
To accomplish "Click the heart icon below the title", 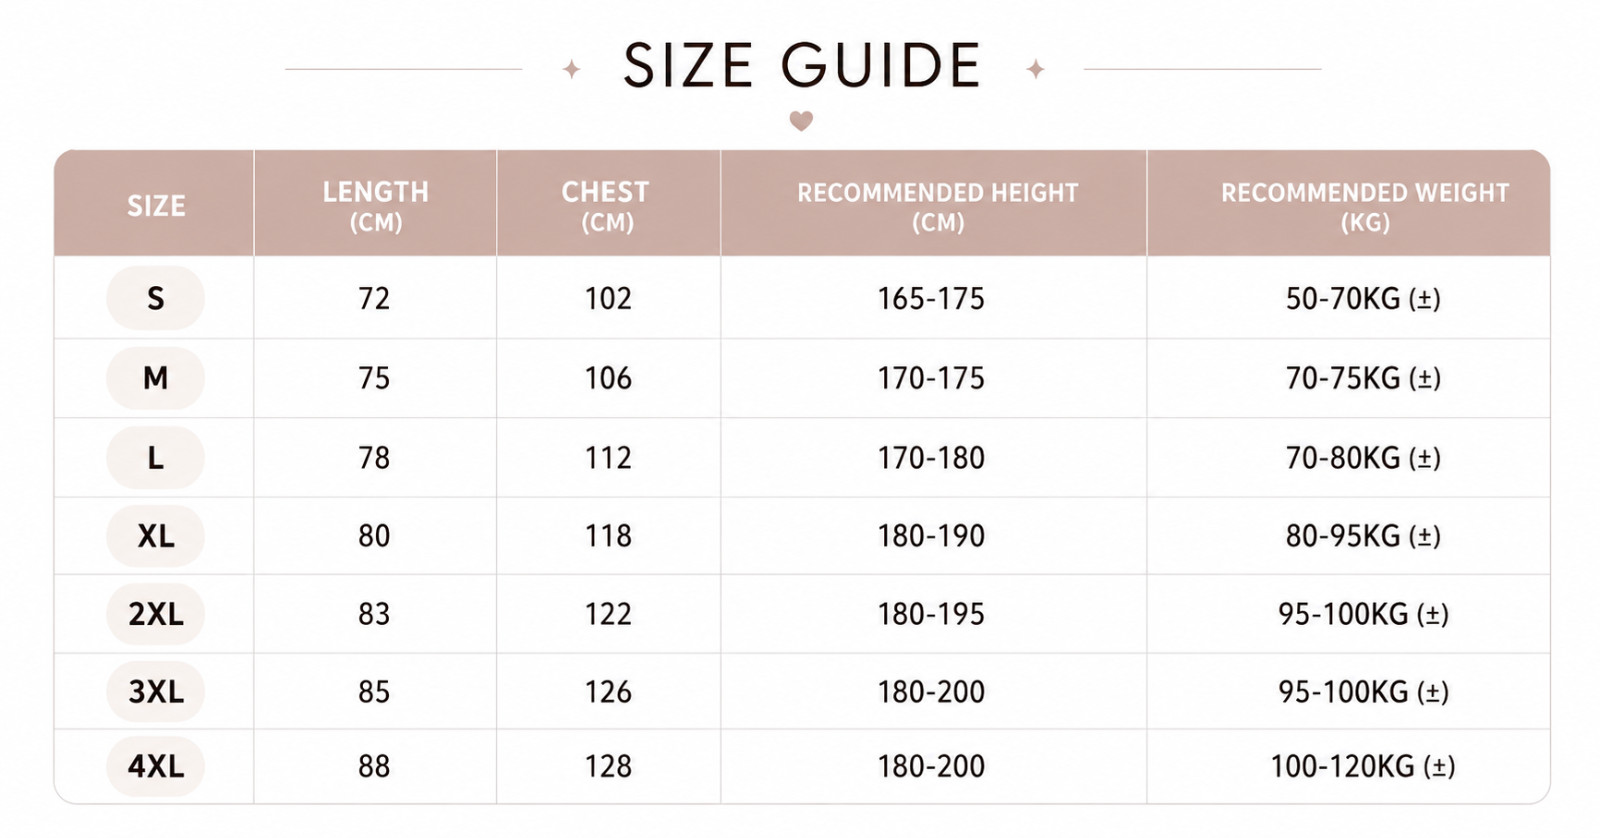I will tap(801, 121).
